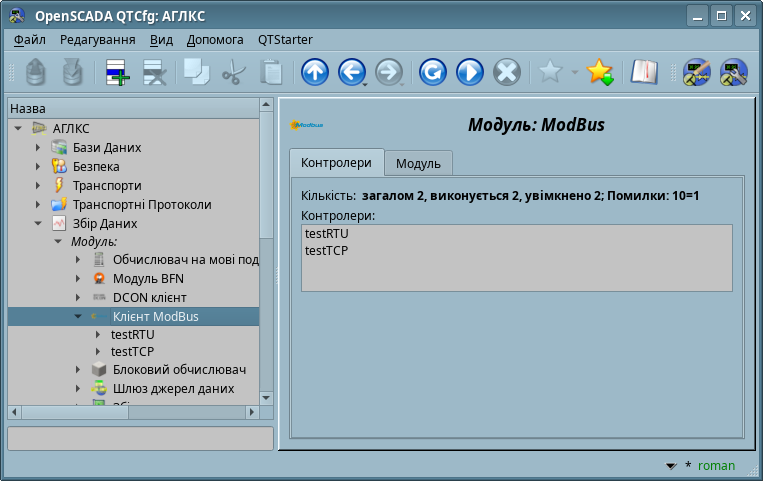Open the Файл menu
The width and height of the screenshot is (763, 481).
coord(29,40)
